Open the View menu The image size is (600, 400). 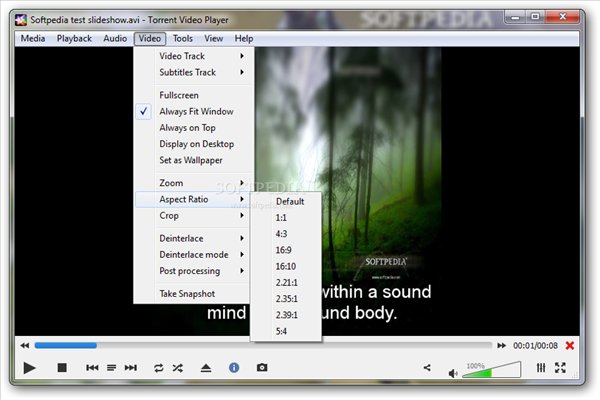(214, 39)
